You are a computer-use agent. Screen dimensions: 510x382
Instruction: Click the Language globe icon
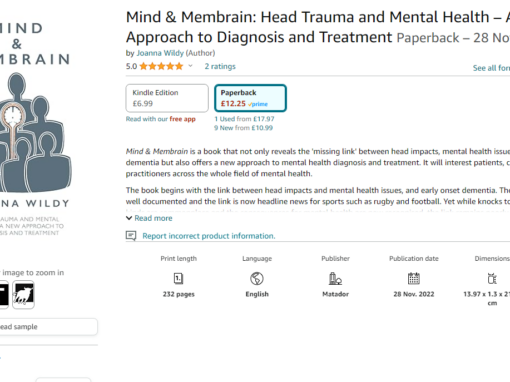pyautogui.click(x=257, y=278)
